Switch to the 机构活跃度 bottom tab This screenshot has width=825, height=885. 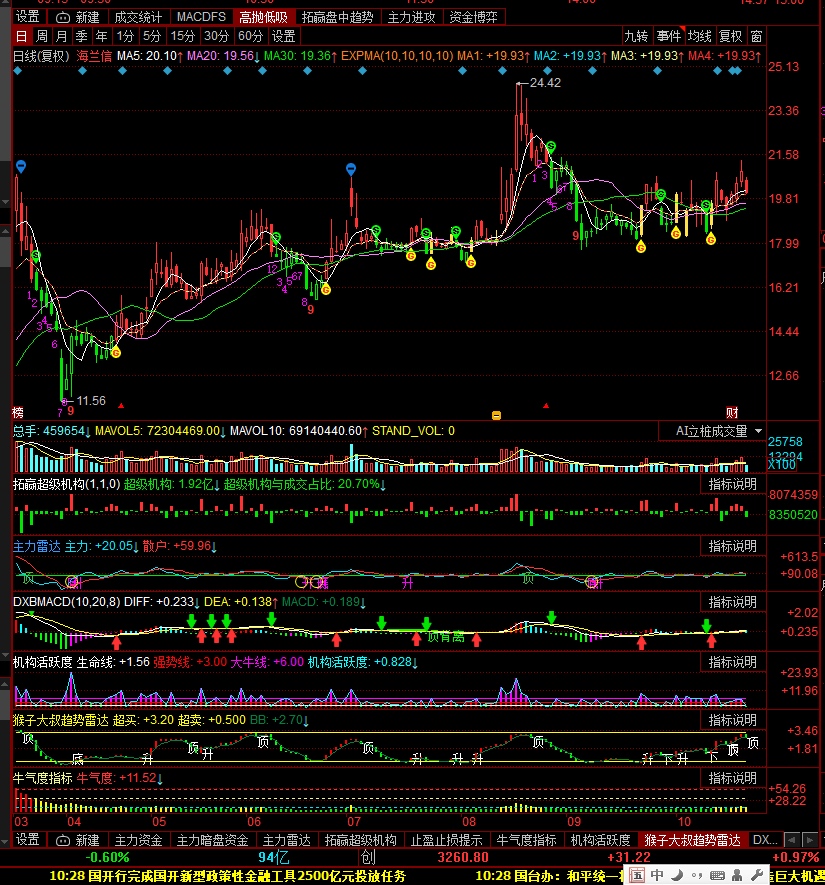(600, 840)
